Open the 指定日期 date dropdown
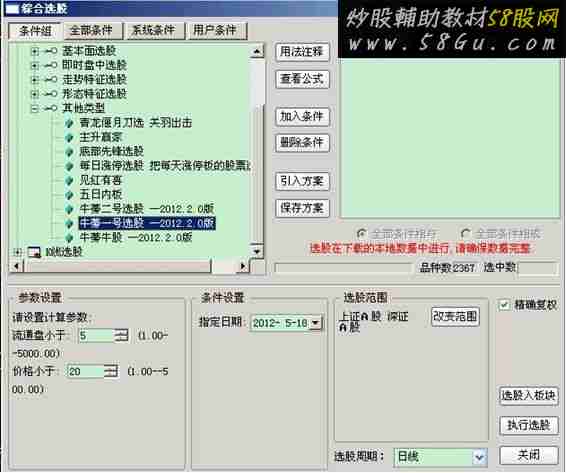The image size is (566, 473). coord(315,323)
